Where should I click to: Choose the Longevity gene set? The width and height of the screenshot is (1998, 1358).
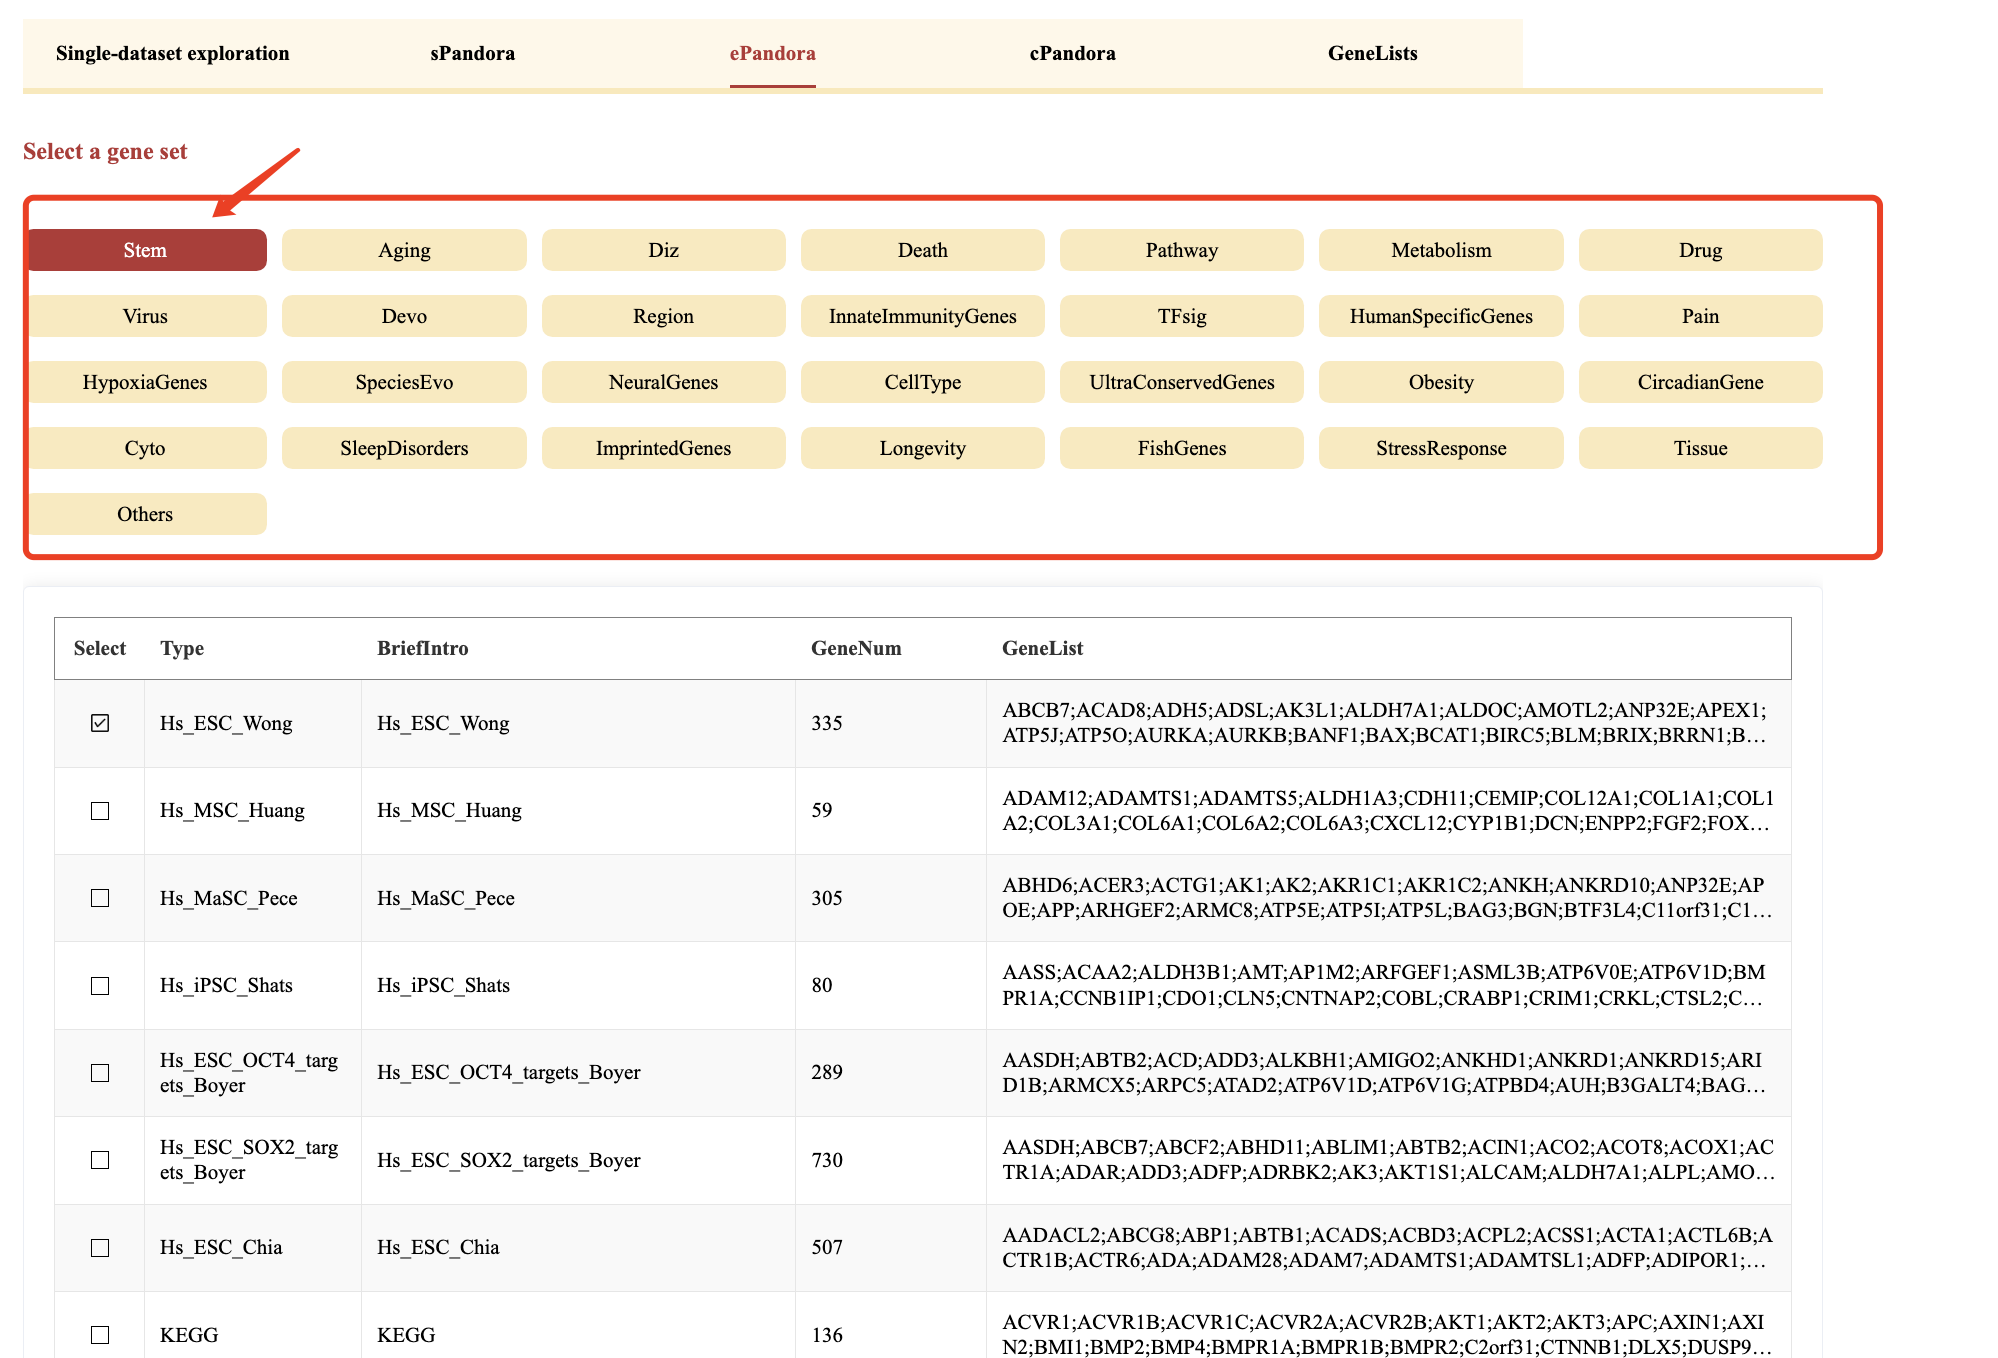[922, 448]
